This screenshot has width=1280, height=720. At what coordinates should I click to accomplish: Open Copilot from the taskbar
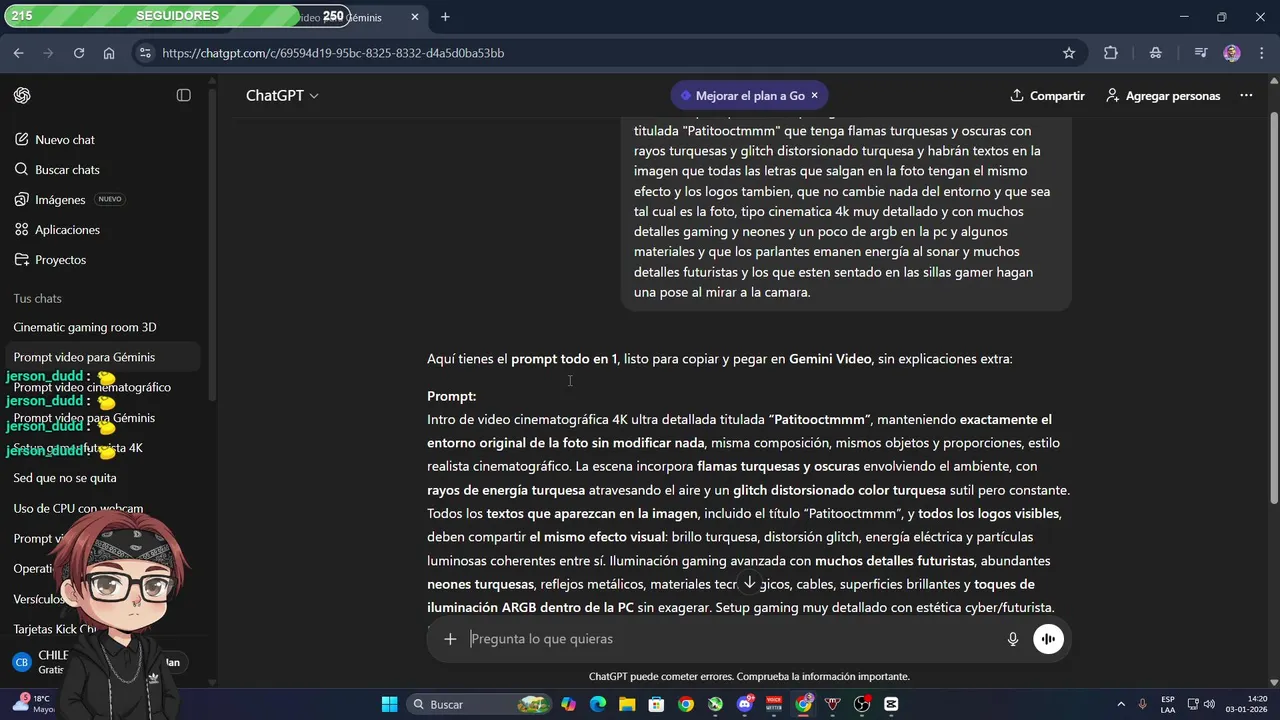point(569,705)
